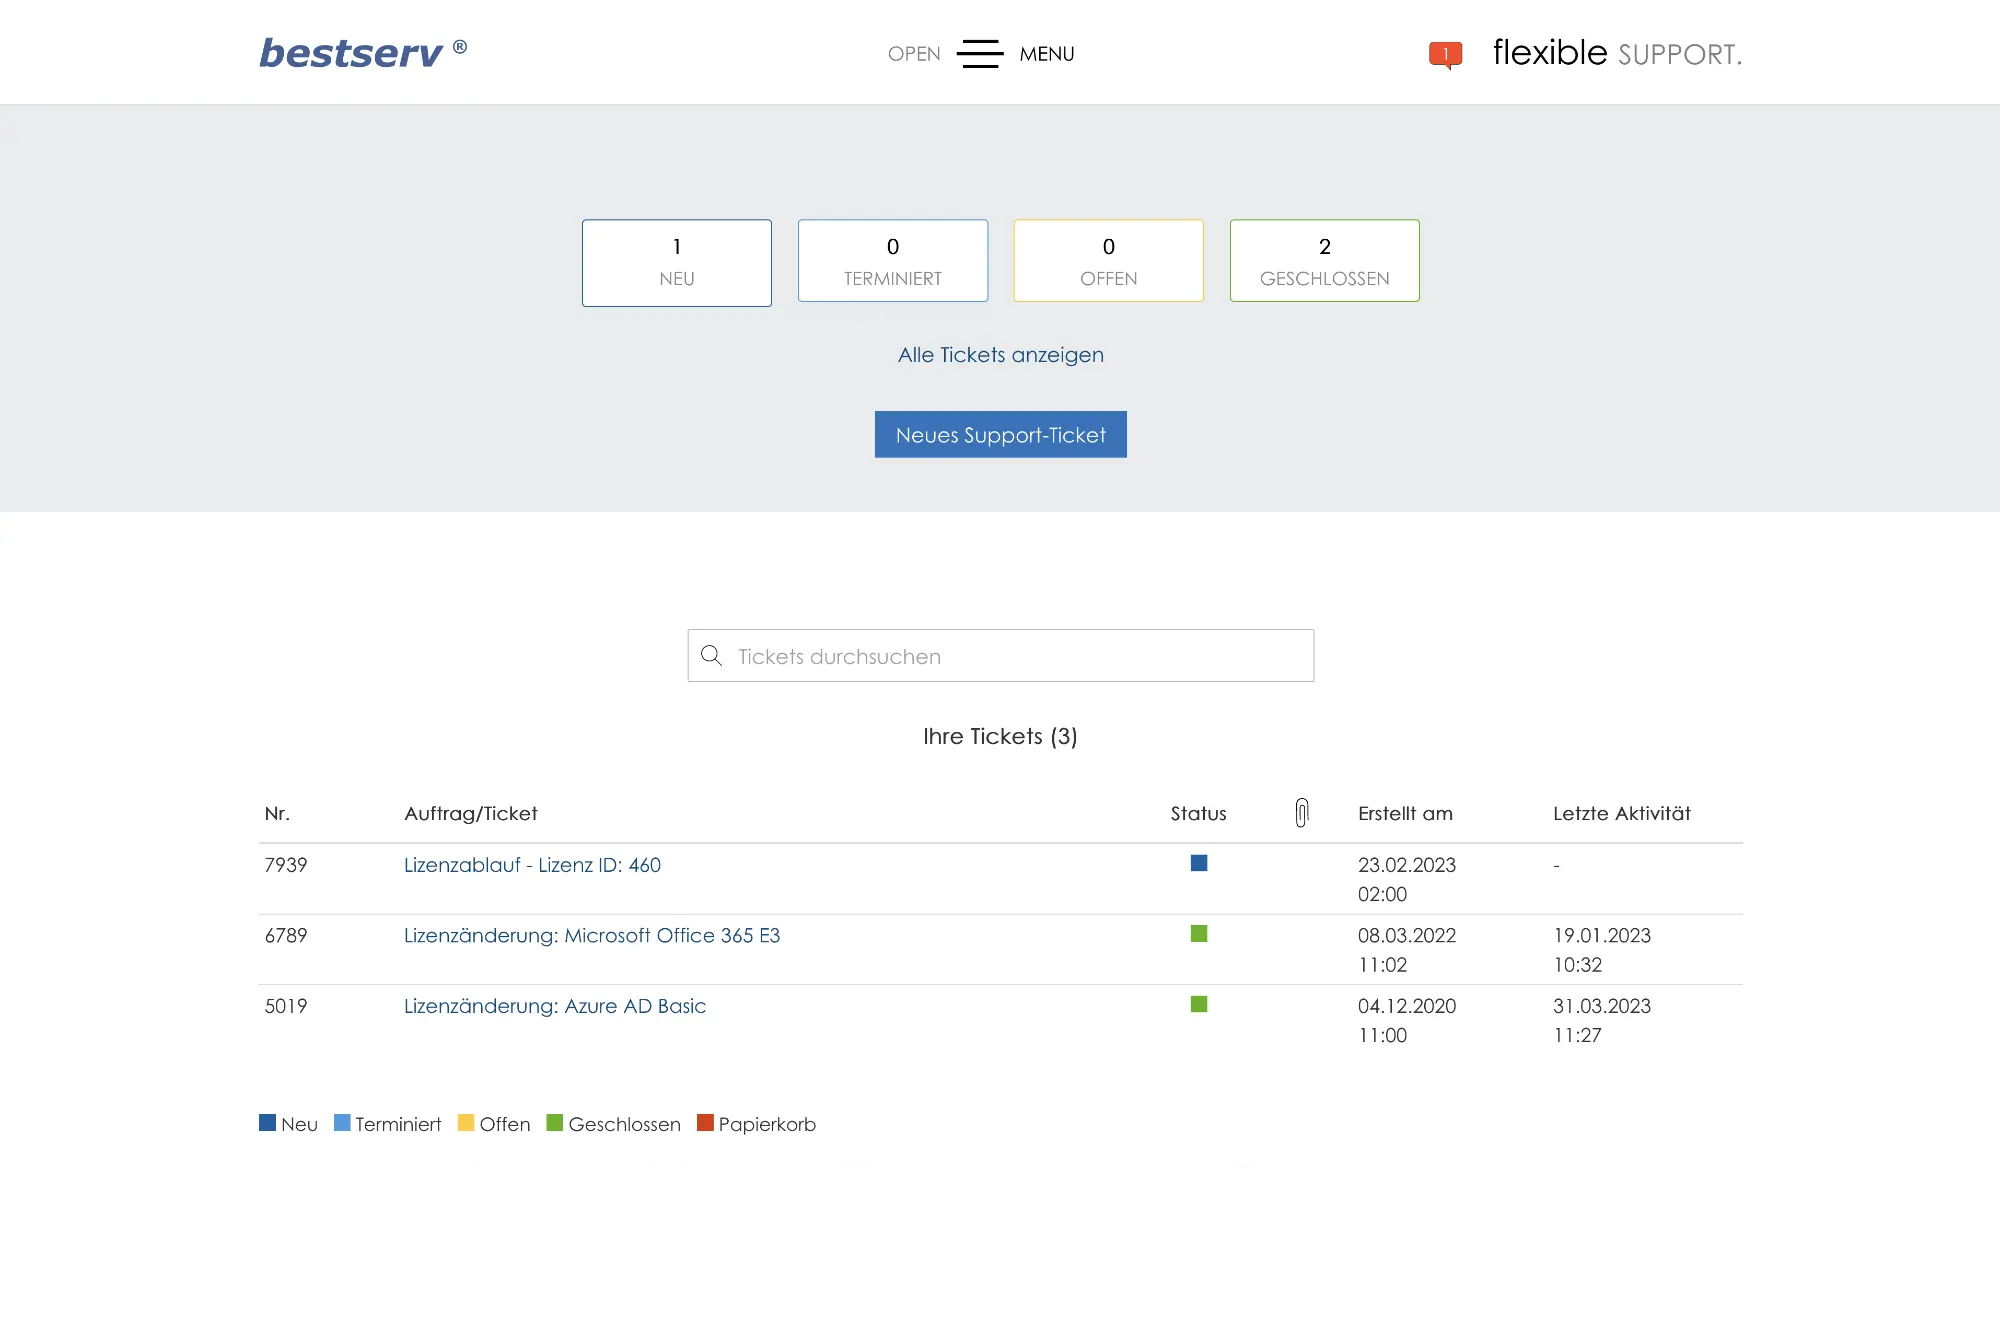The width and height of the screenshot is (2000, 1331).
Task: Click the Letzte Aktivität column header
Action: point(1622,814)
